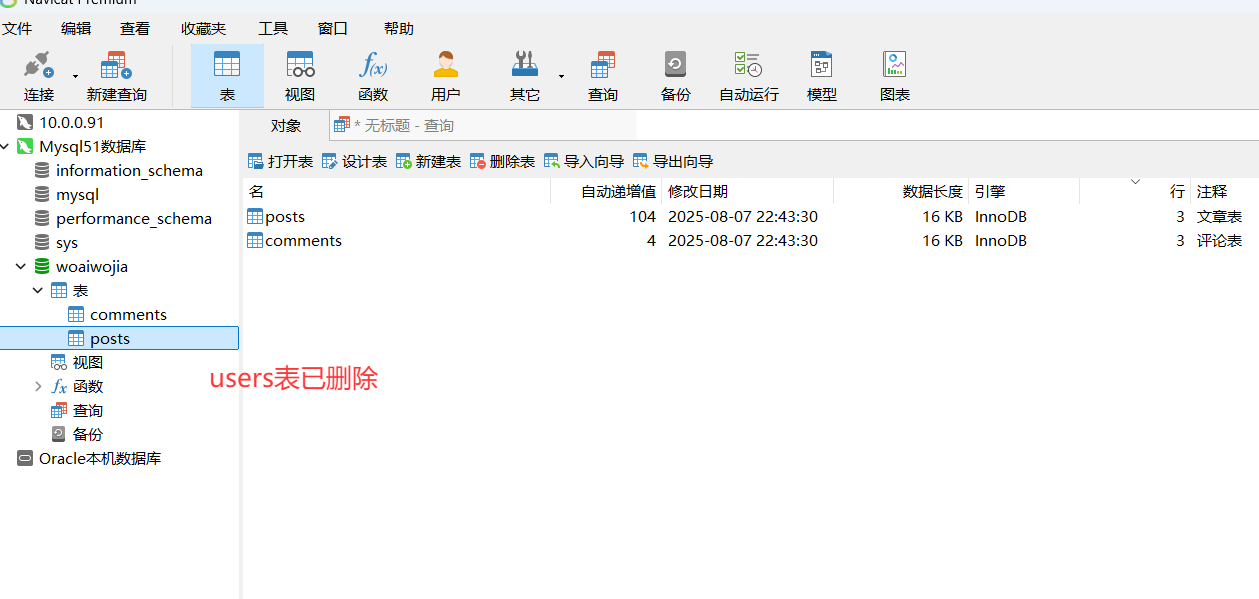Open the Backup (备份) toolbar icon
The width and height of the screenshot is (1259, 599).
tap(676, 77)
